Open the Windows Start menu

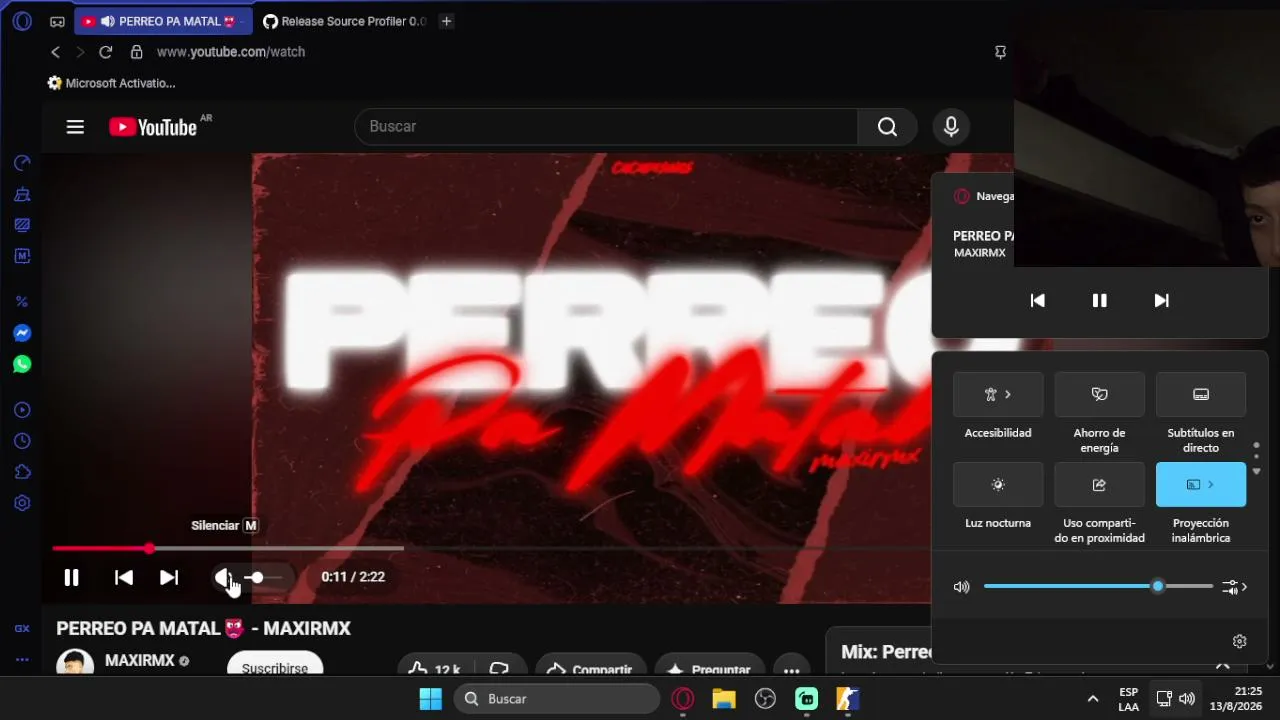coord(431,699)
